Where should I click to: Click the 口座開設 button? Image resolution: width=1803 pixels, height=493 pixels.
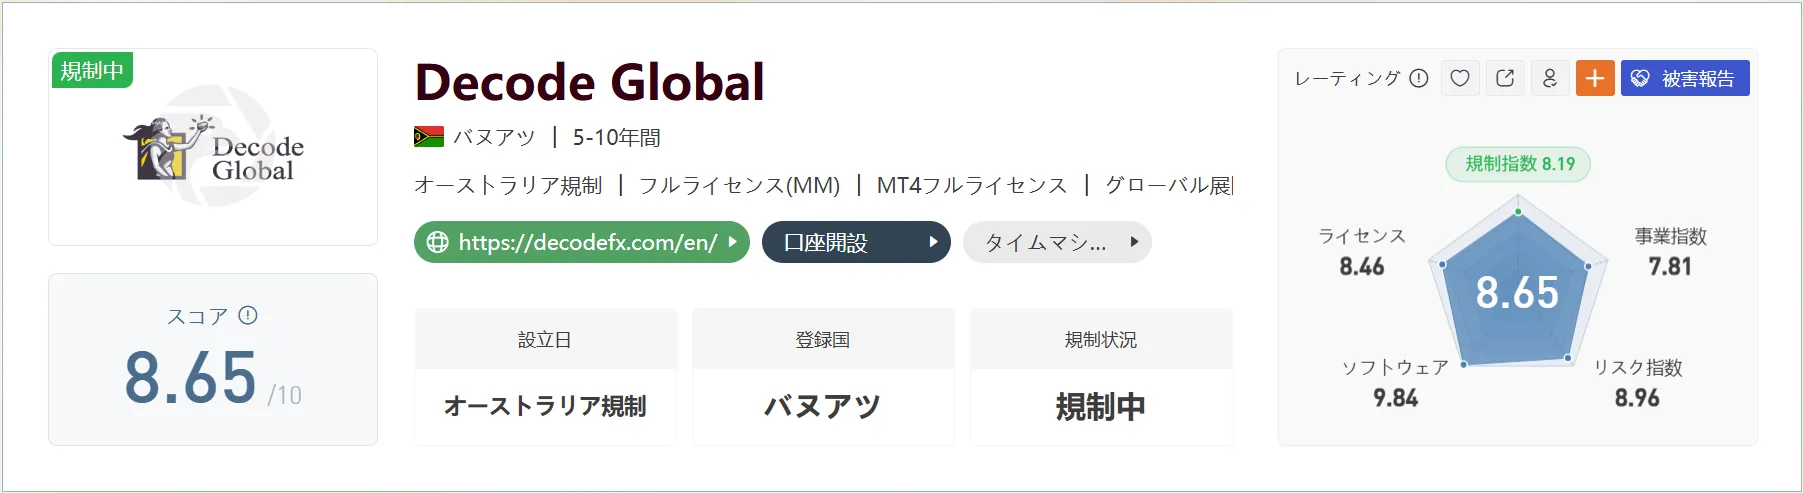pyautogui.click(x=856, y=242)
